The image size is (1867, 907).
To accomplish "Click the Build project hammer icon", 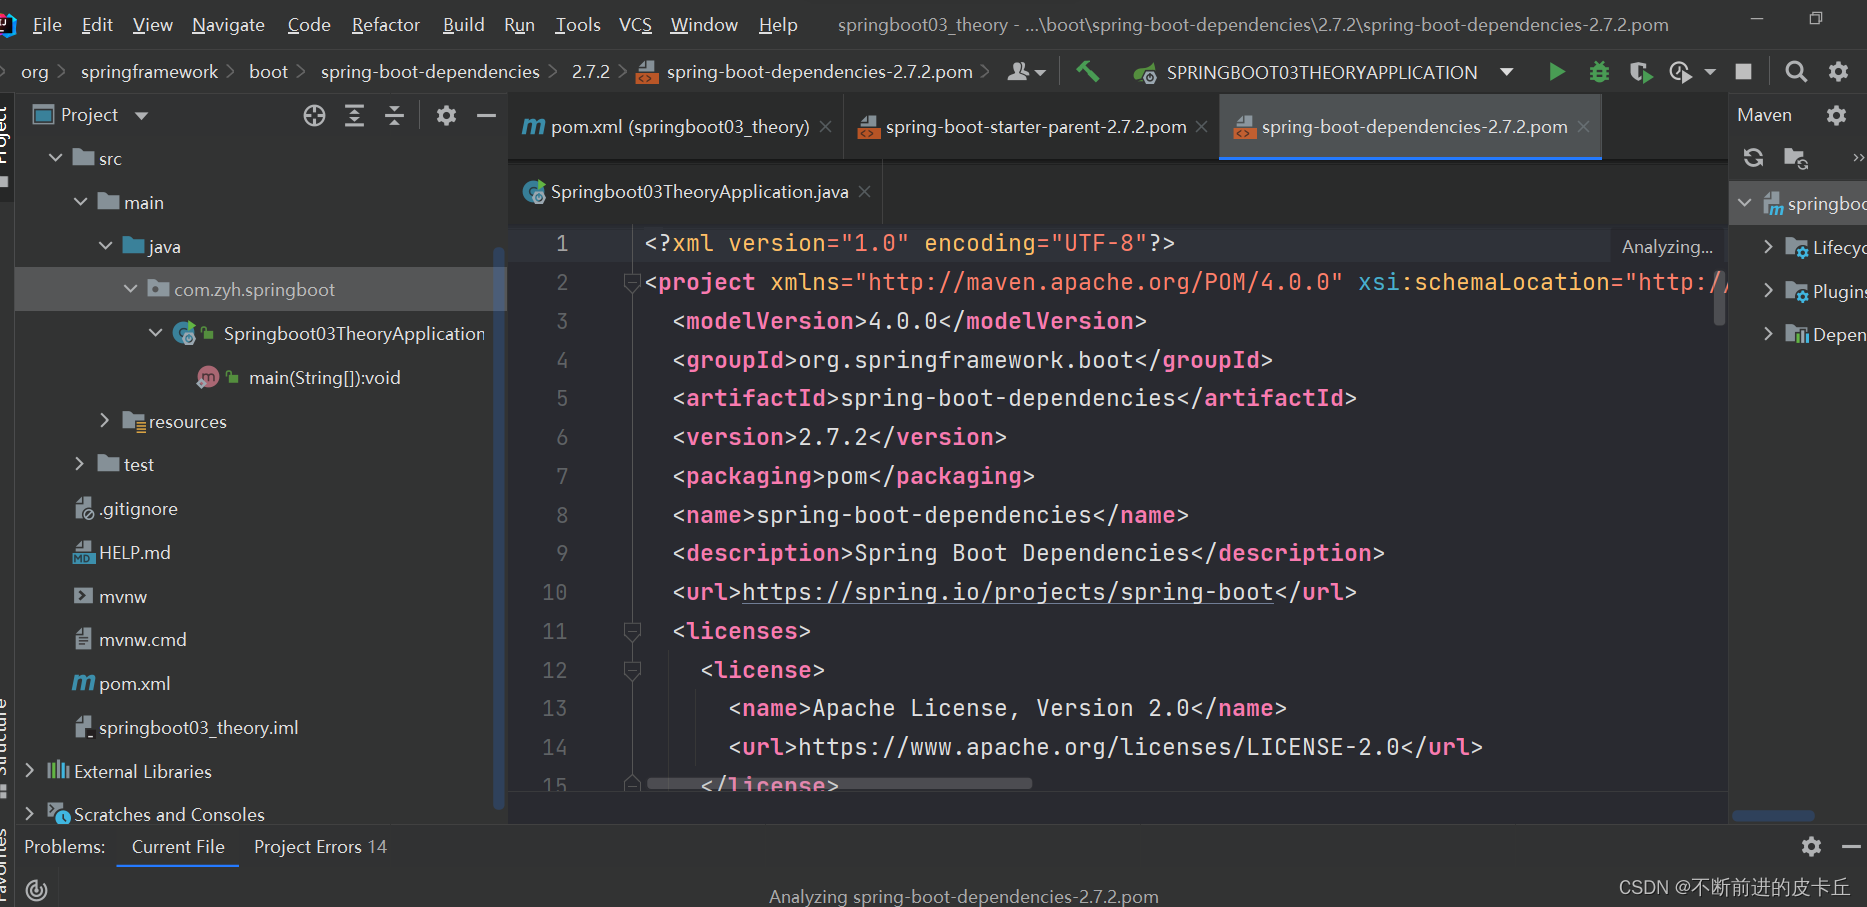I will pyautogui.click(x=1087, y=72).
